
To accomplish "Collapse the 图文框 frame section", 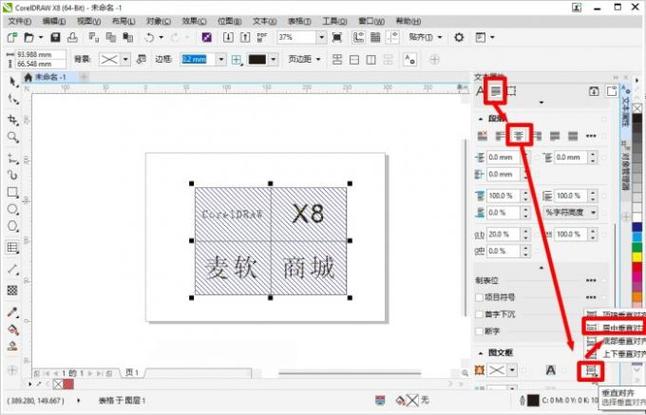I will (x=480, y=353).
